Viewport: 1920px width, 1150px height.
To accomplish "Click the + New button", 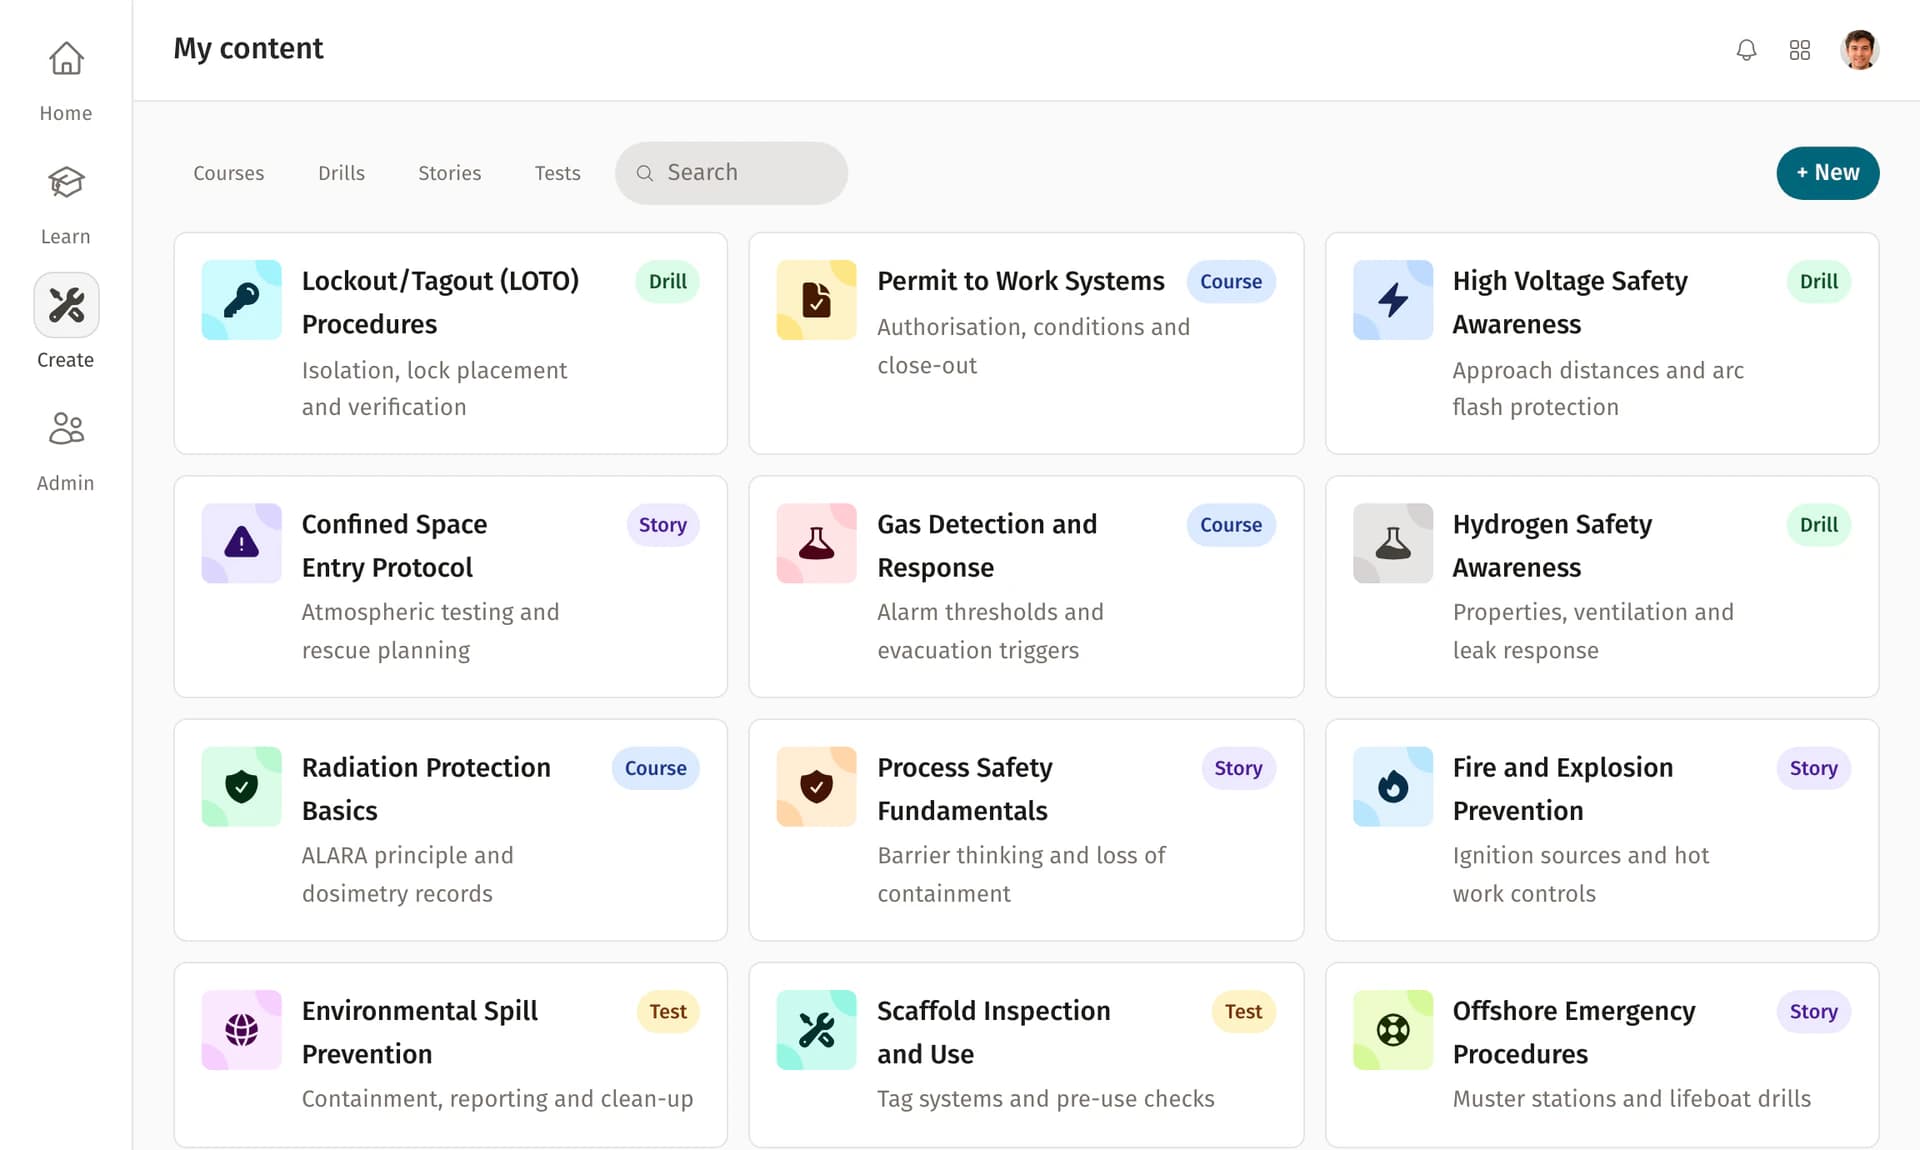I will pyautogui.click(x=1827, y=172).
